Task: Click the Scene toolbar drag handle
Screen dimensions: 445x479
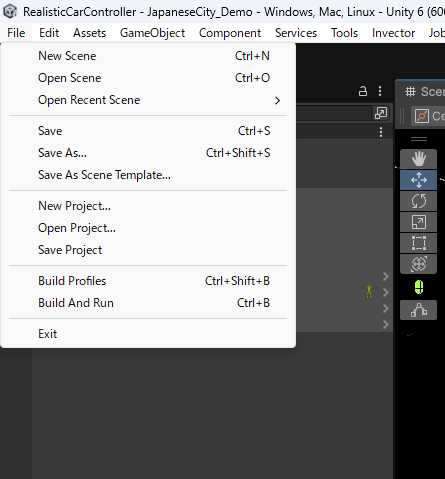Action: pos(403,116)
